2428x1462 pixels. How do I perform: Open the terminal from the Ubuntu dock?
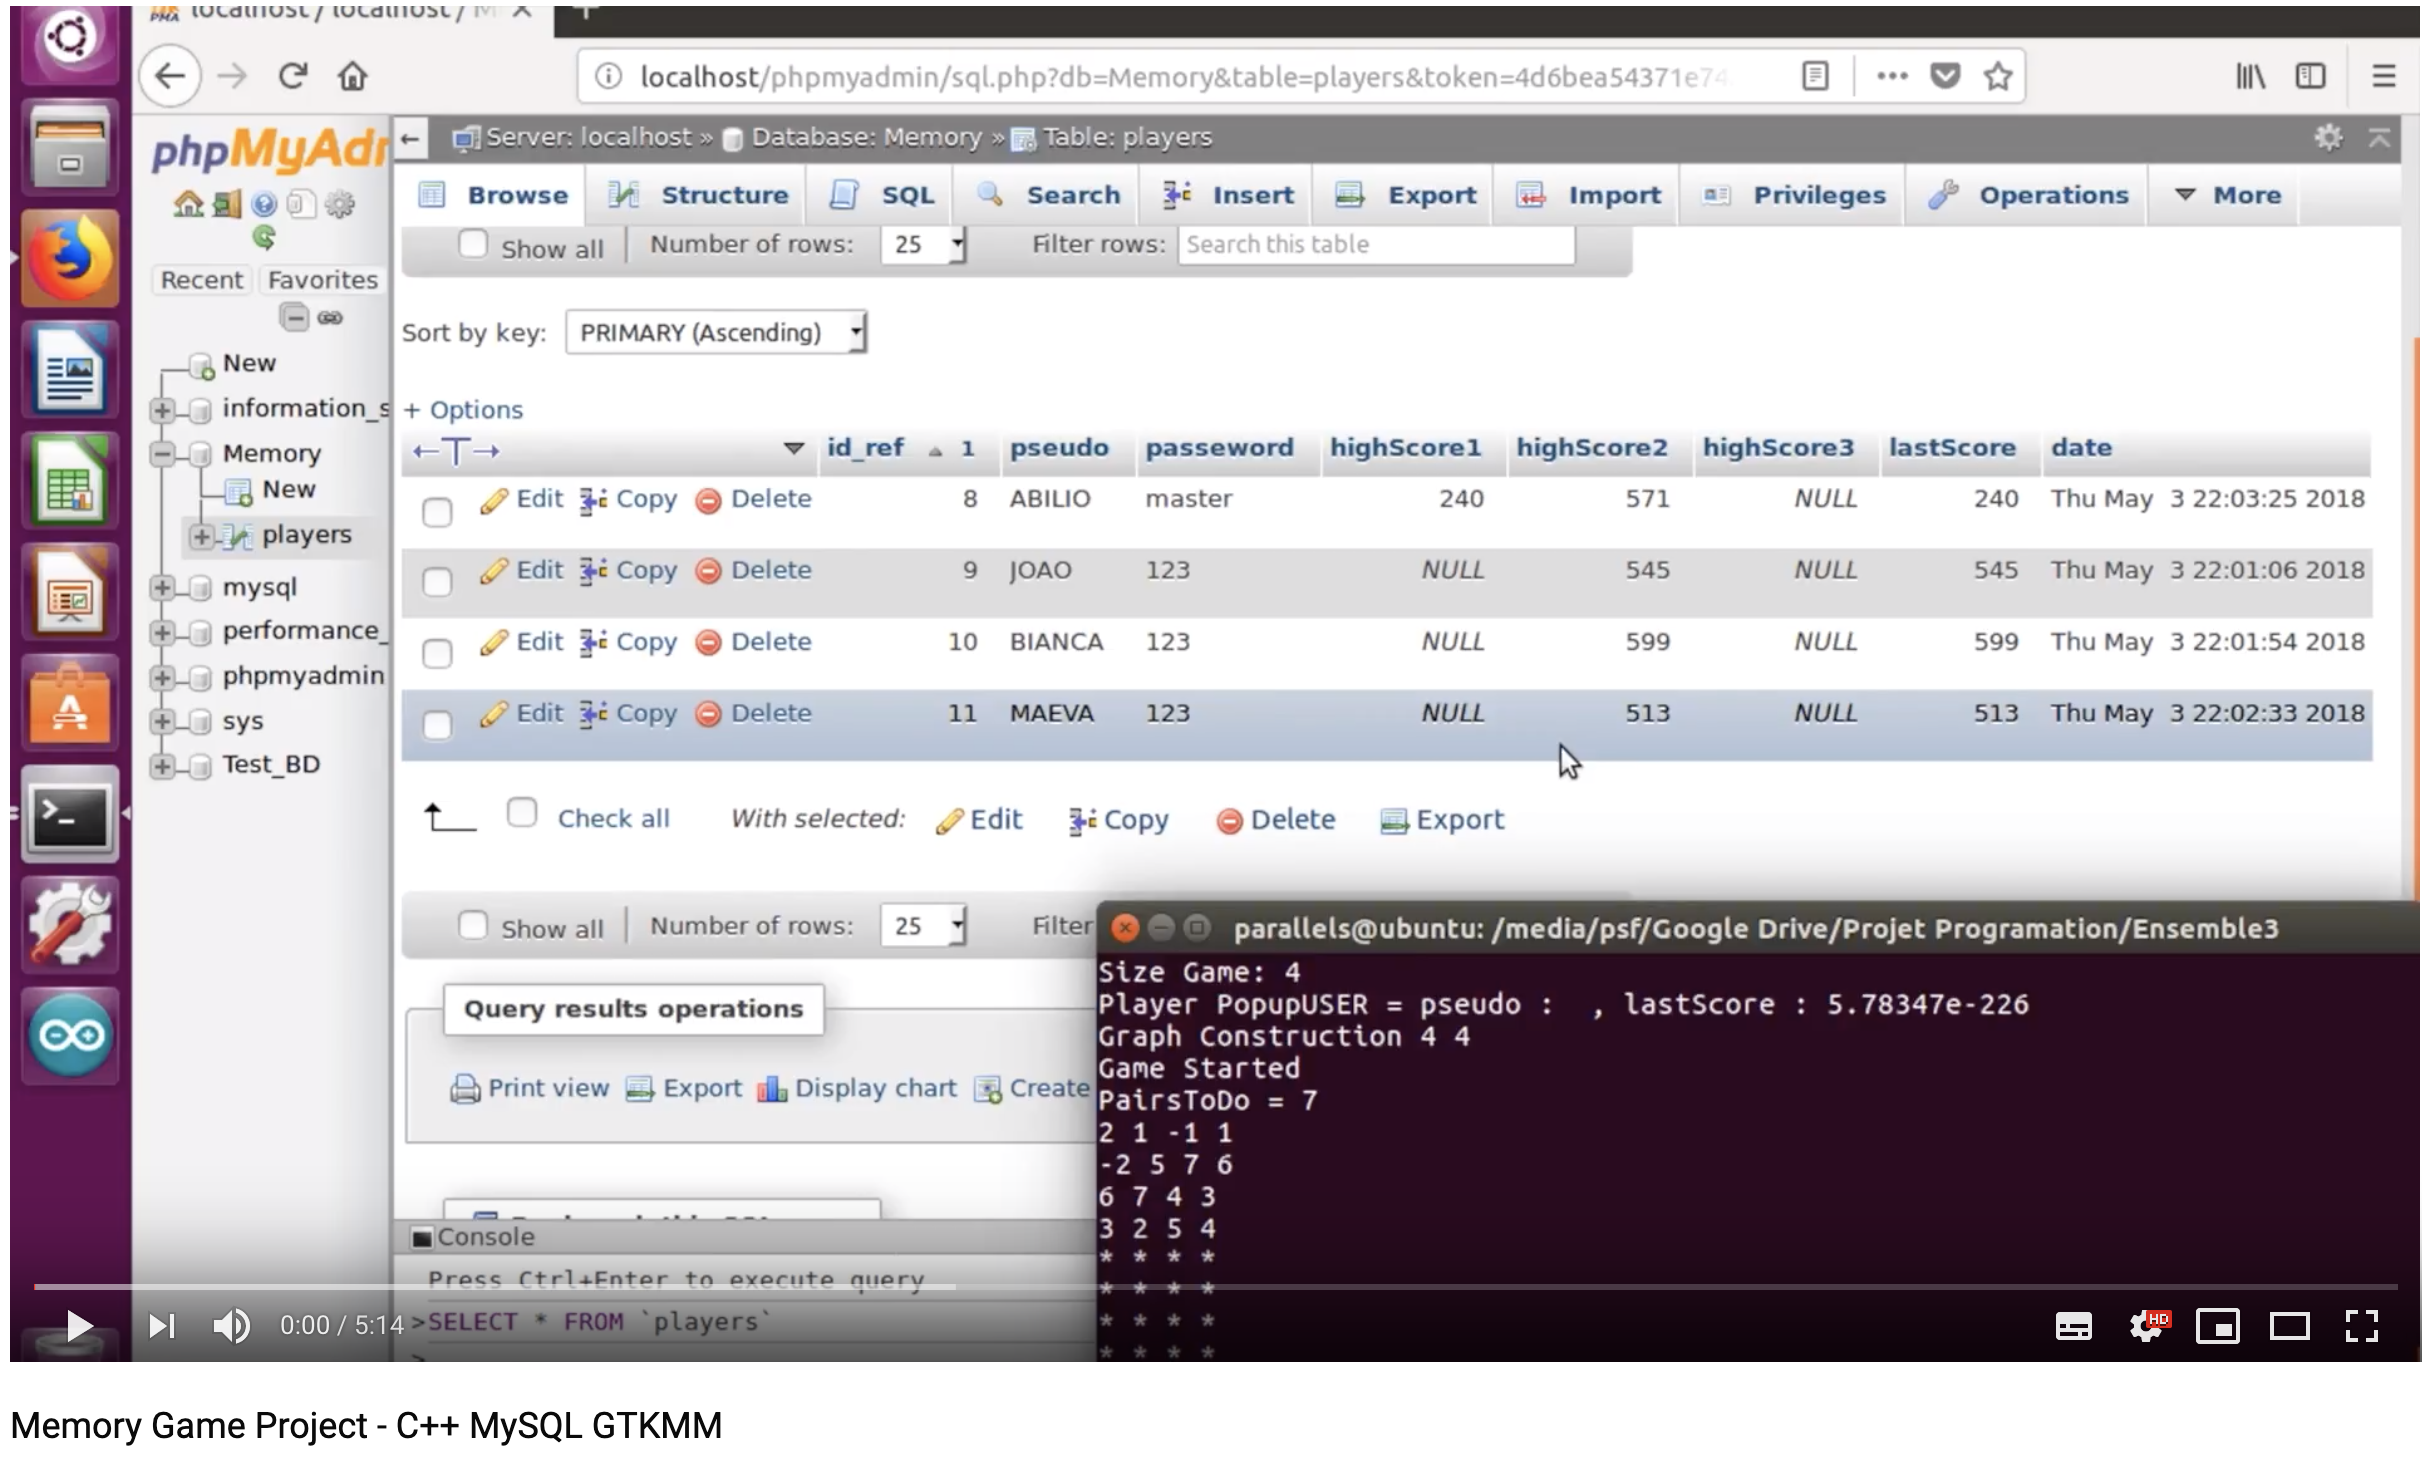[x=70, y=816]
